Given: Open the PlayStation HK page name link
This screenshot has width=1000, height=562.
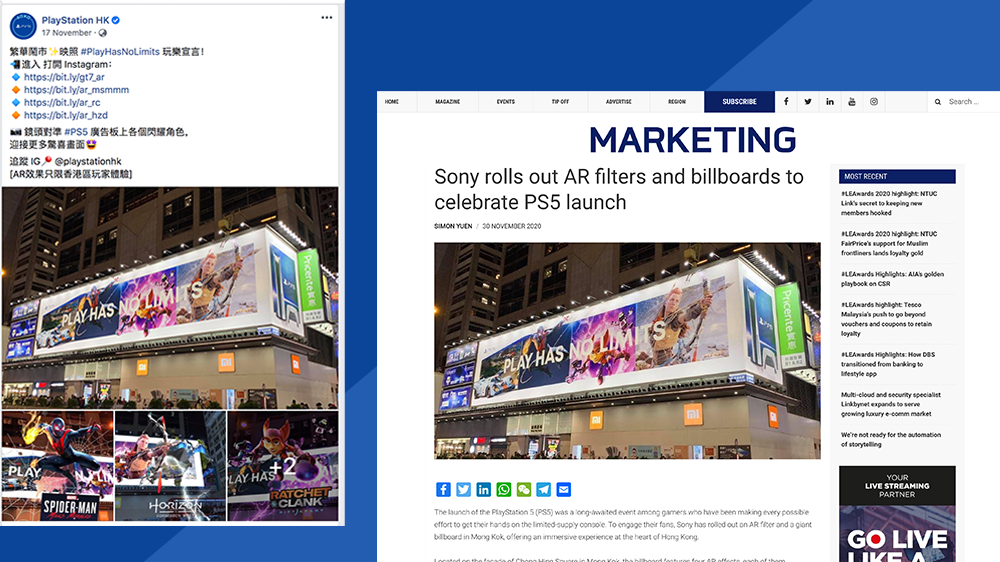Looking at the screenshot, I should pyautogui.click(x=75, y=20).
